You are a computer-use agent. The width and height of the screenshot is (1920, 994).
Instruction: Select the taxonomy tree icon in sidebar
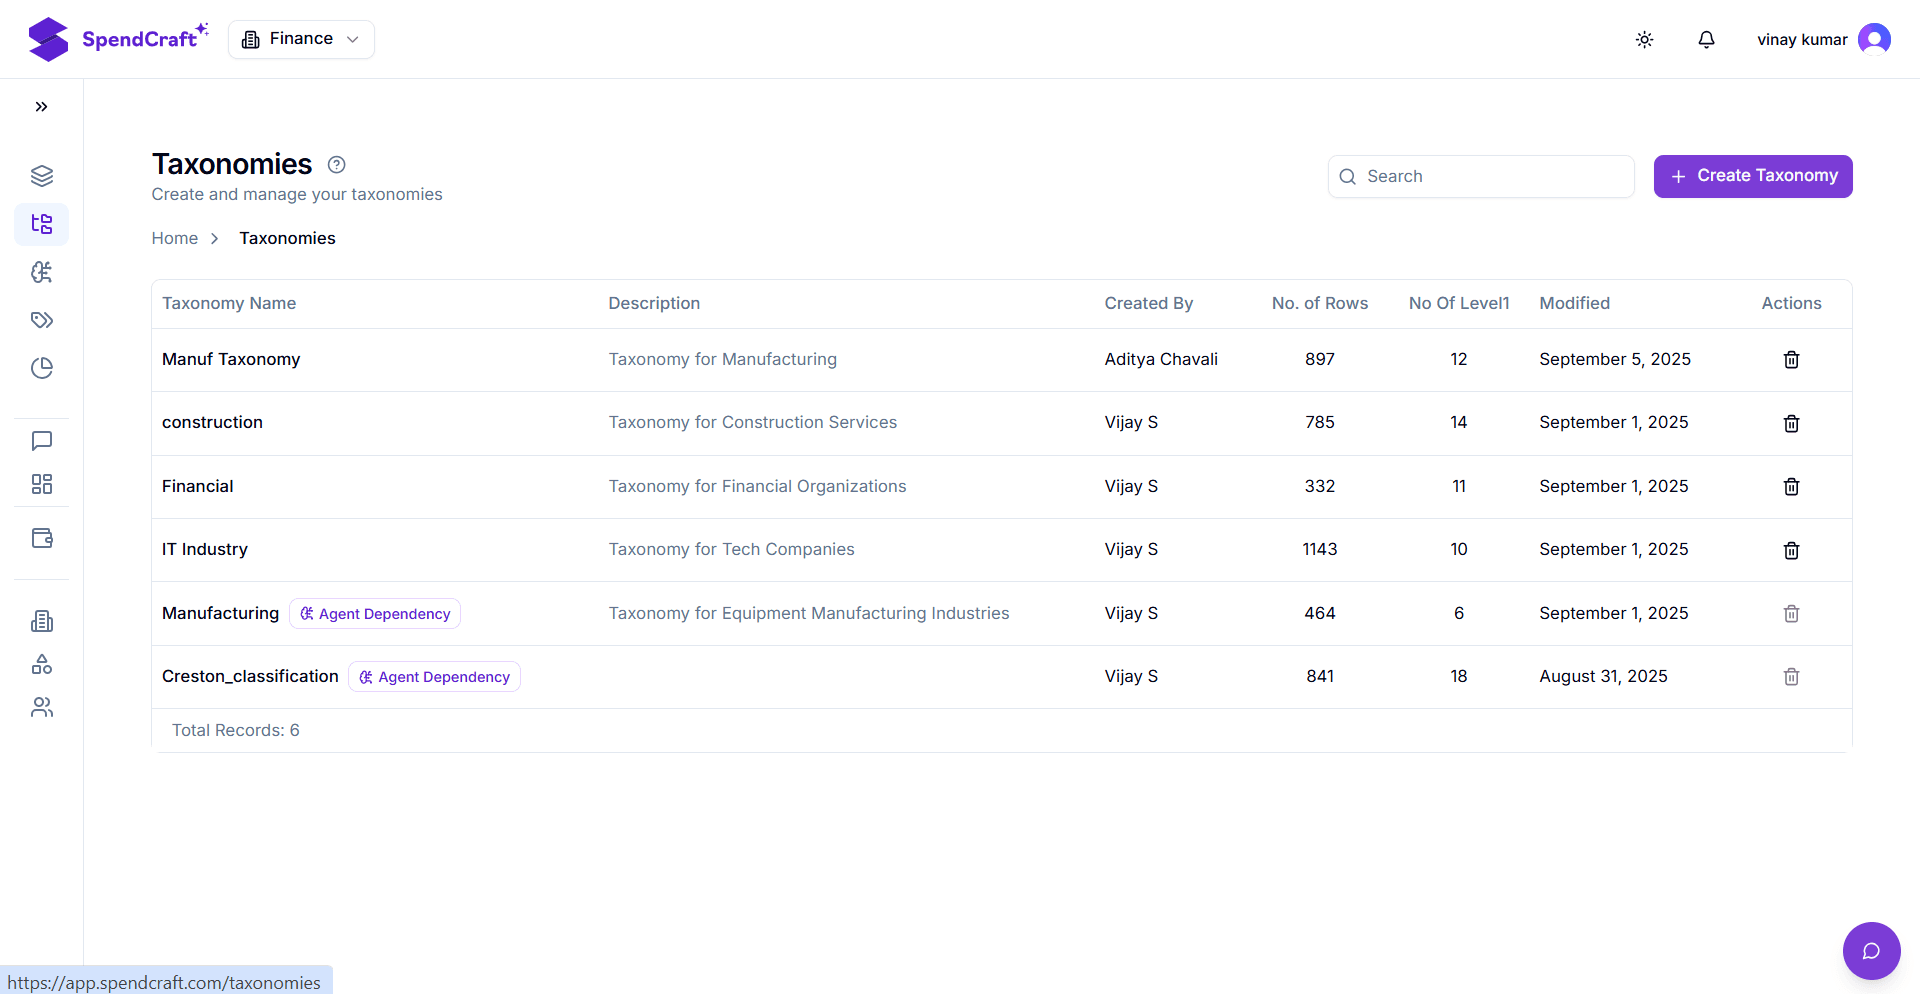(41, 224)
